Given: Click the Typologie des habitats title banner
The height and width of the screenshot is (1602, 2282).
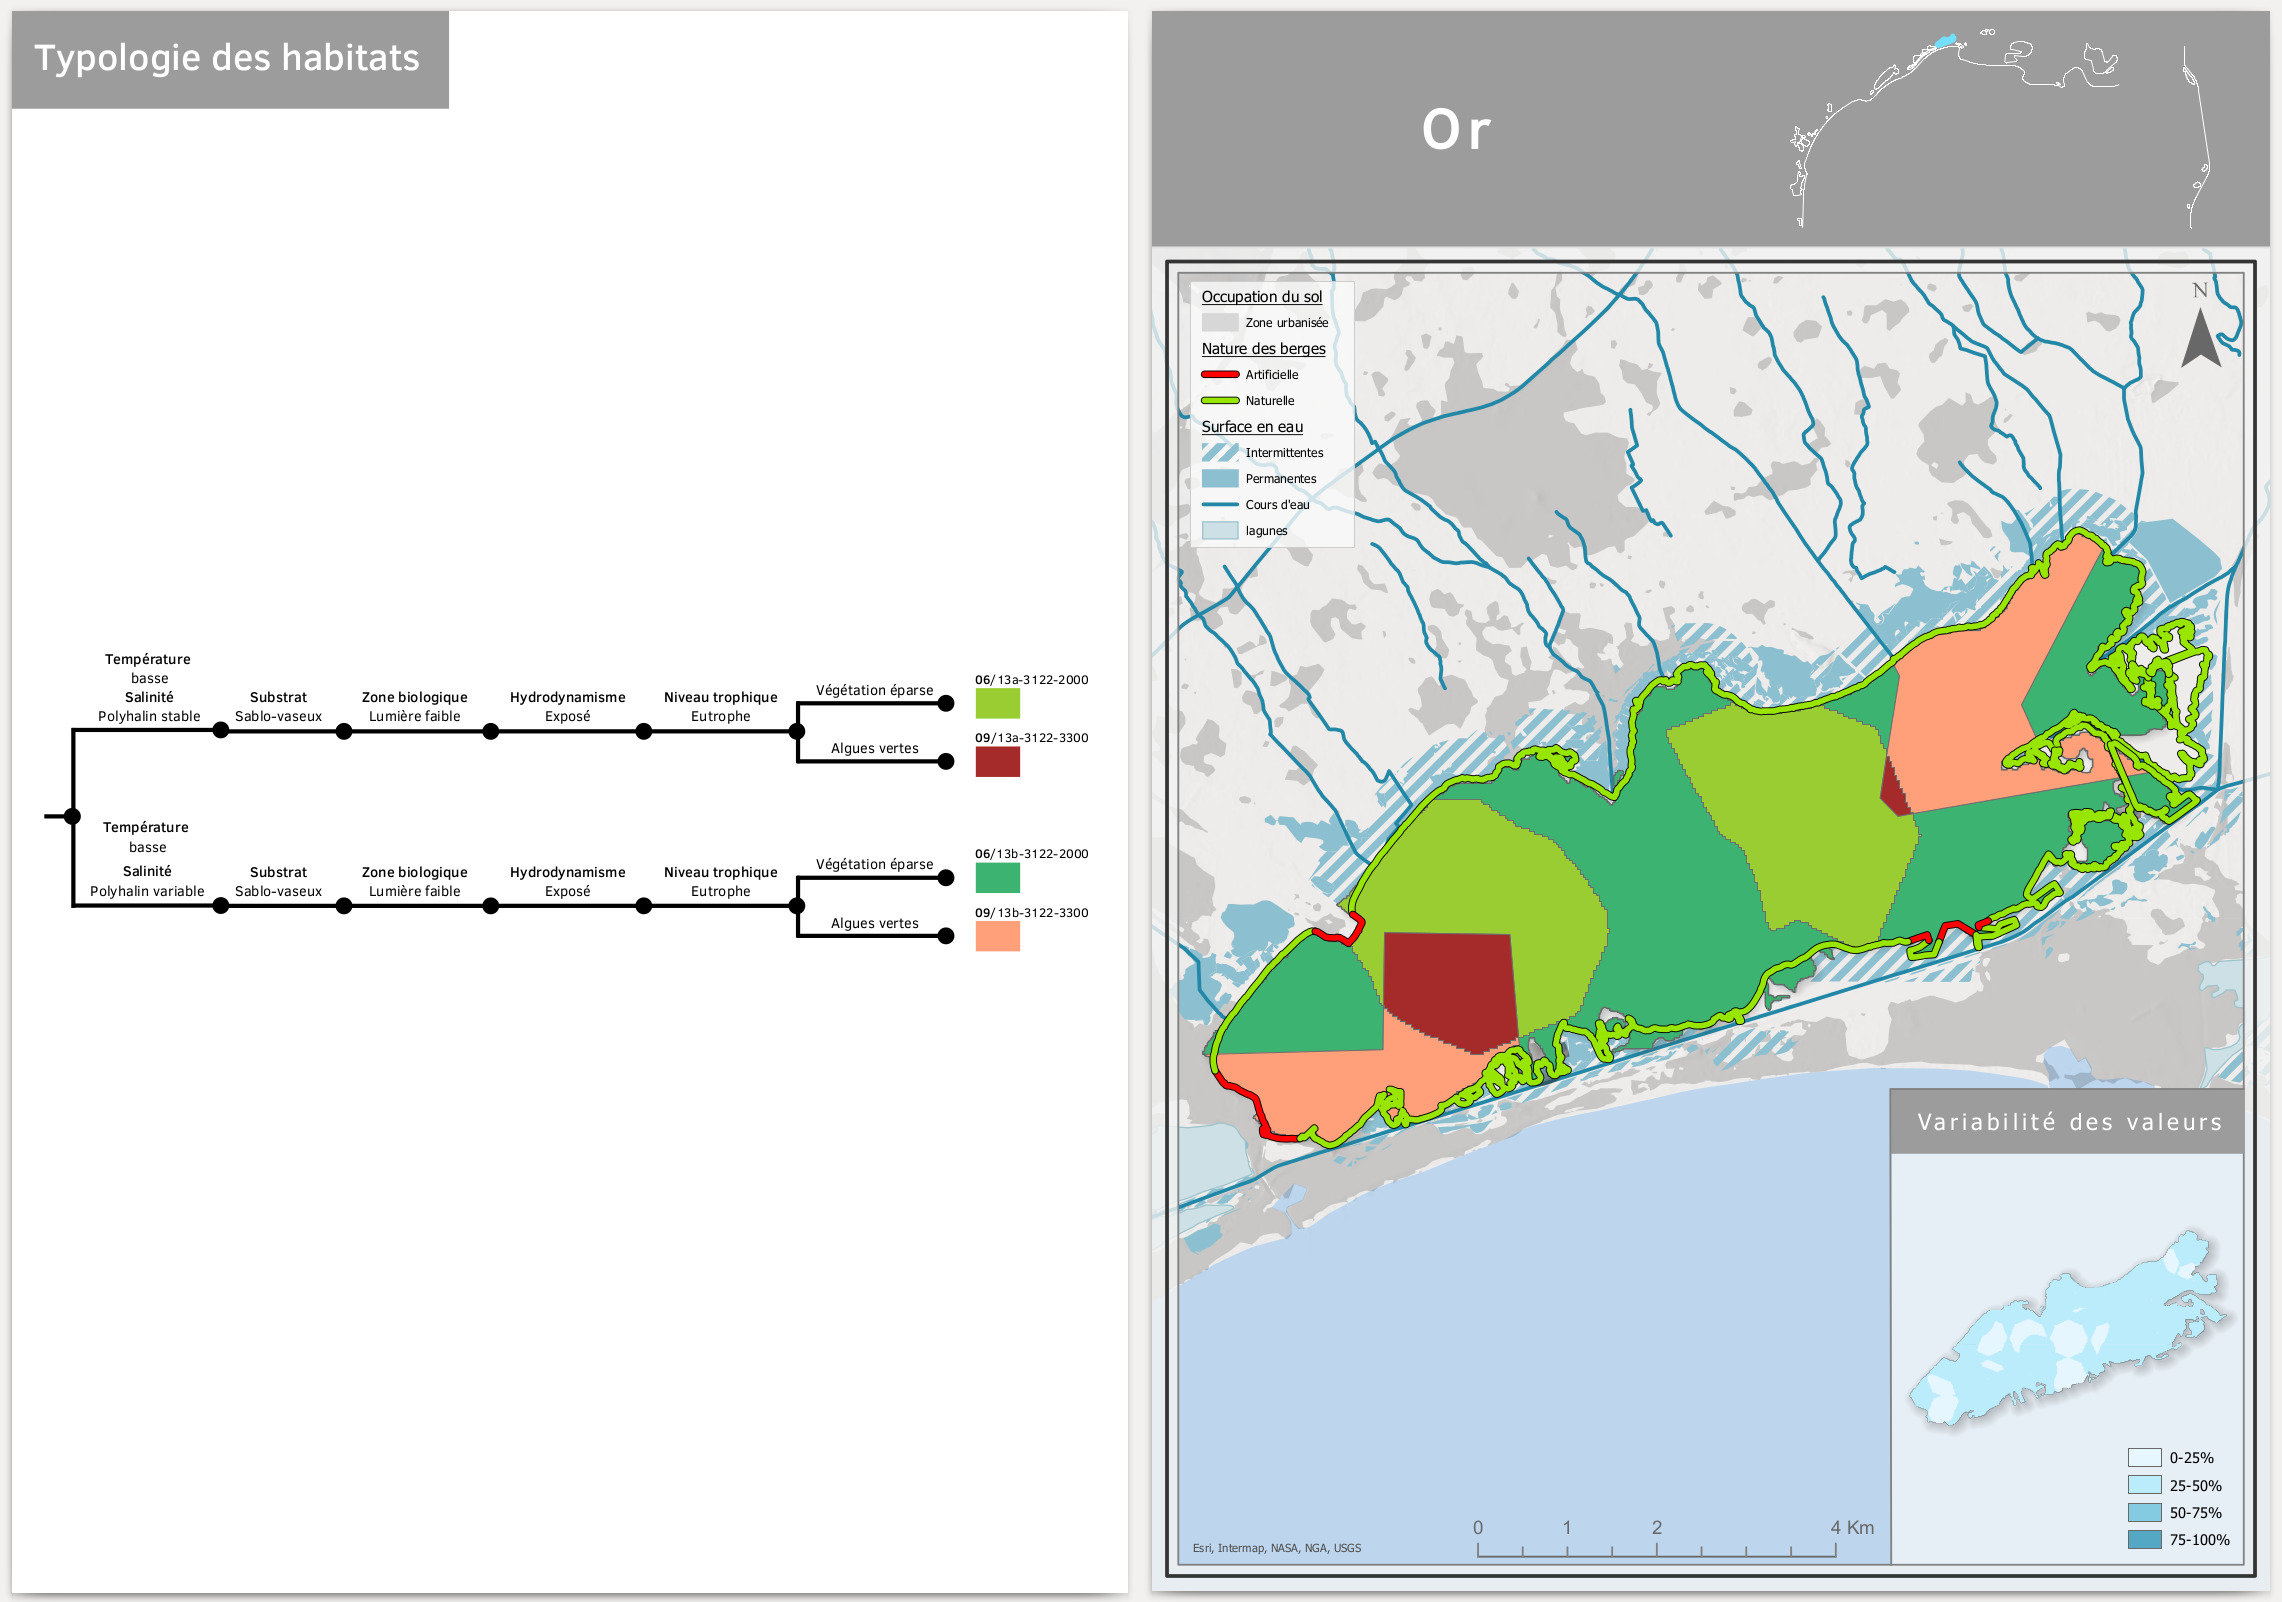Looking at the screenshot, I should pos(229,59).
